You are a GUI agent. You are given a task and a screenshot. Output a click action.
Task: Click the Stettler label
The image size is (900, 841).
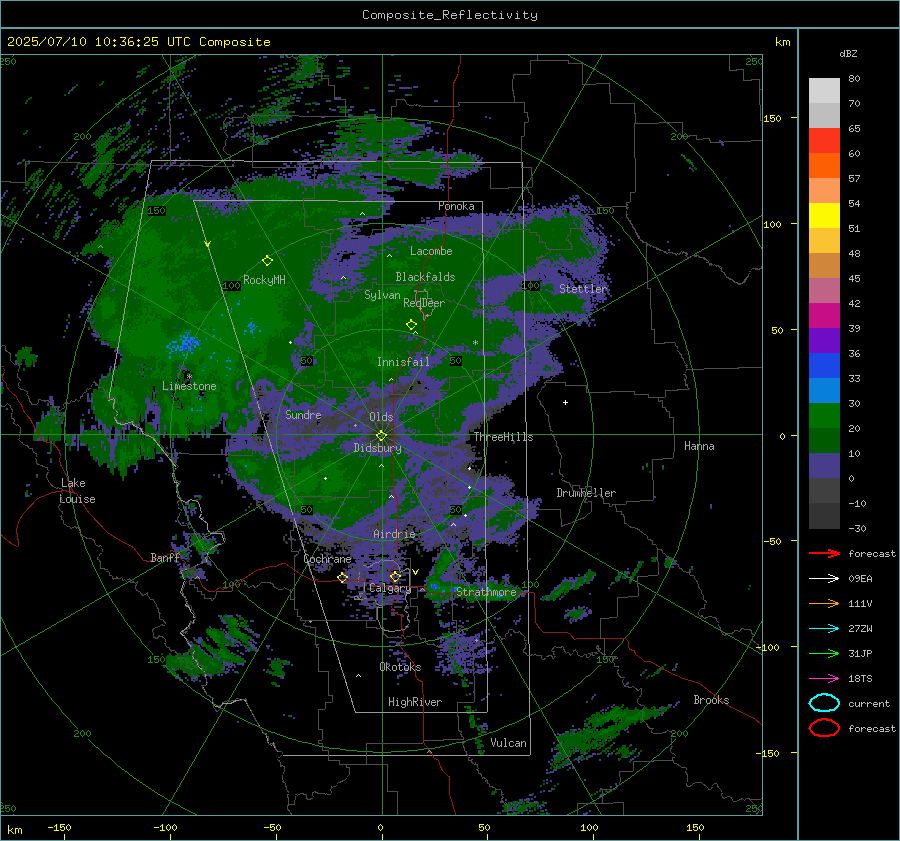tap(583, 289)
